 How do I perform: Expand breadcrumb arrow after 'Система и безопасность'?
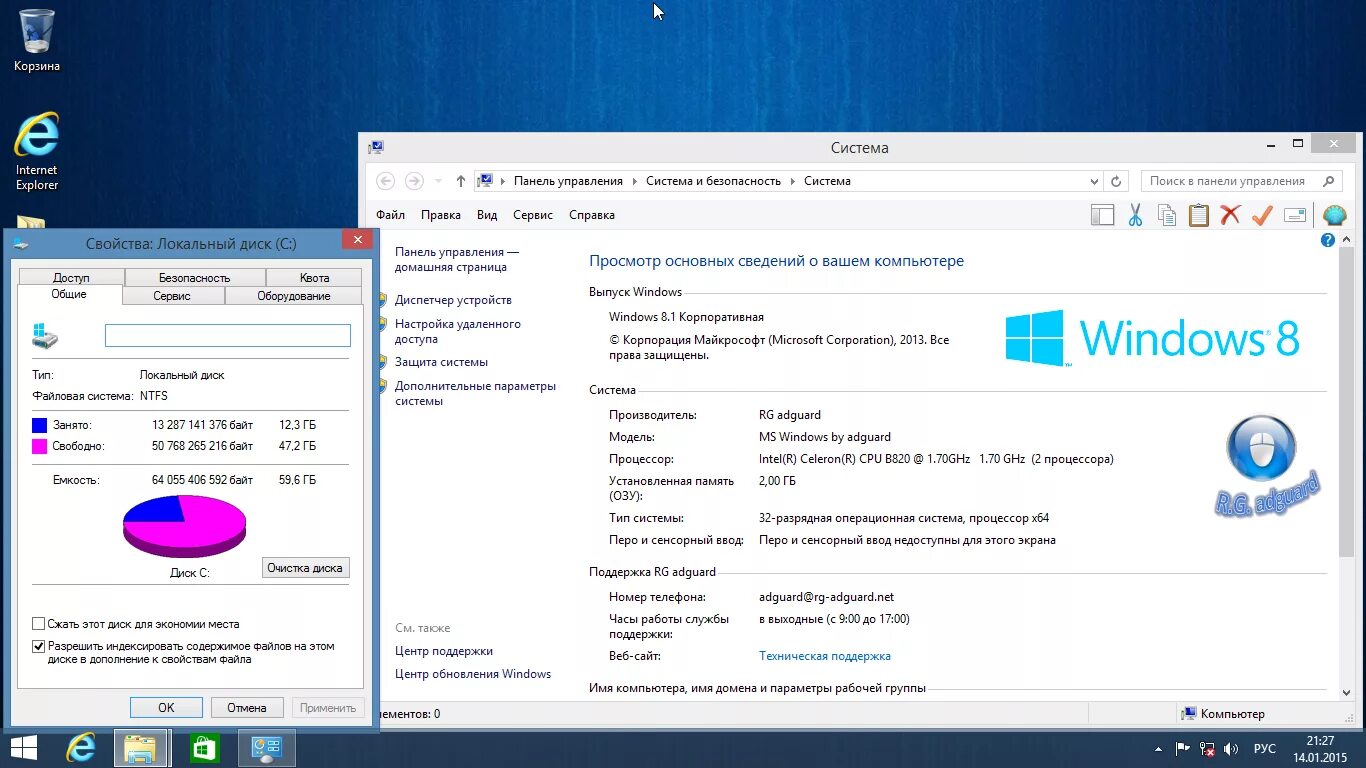[793, 181]
